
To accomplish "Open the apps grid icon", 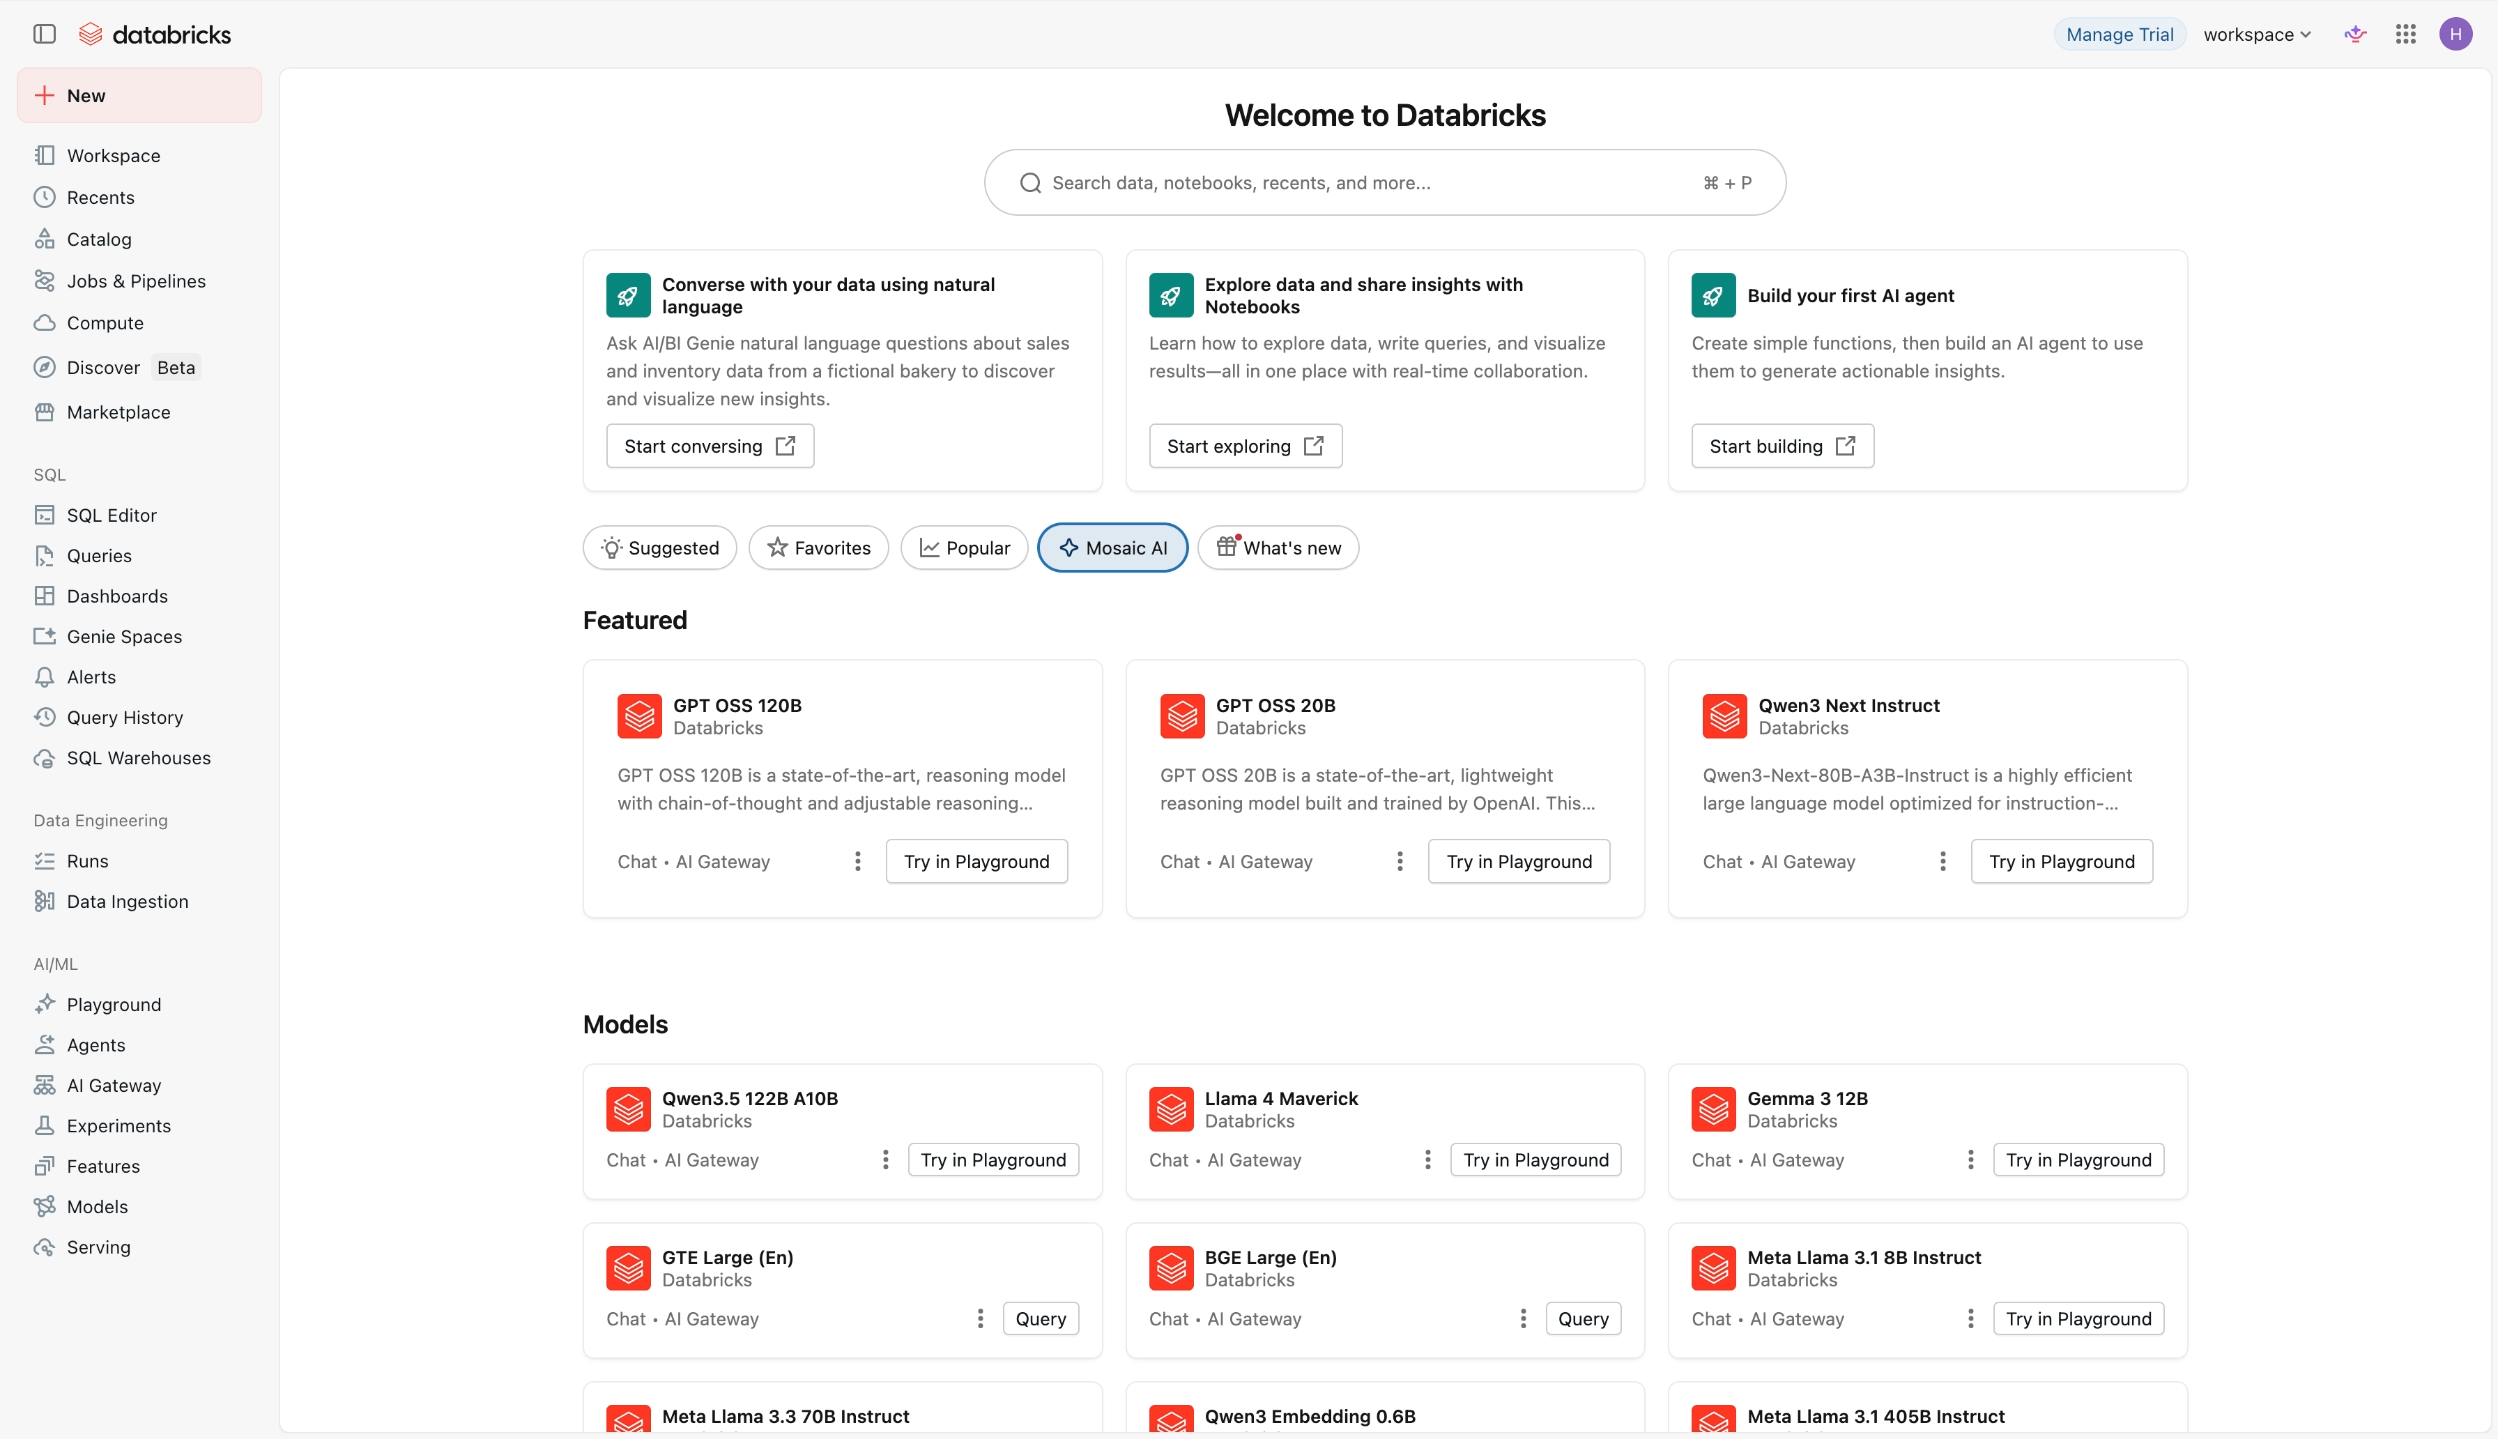I will [2405, 34].
